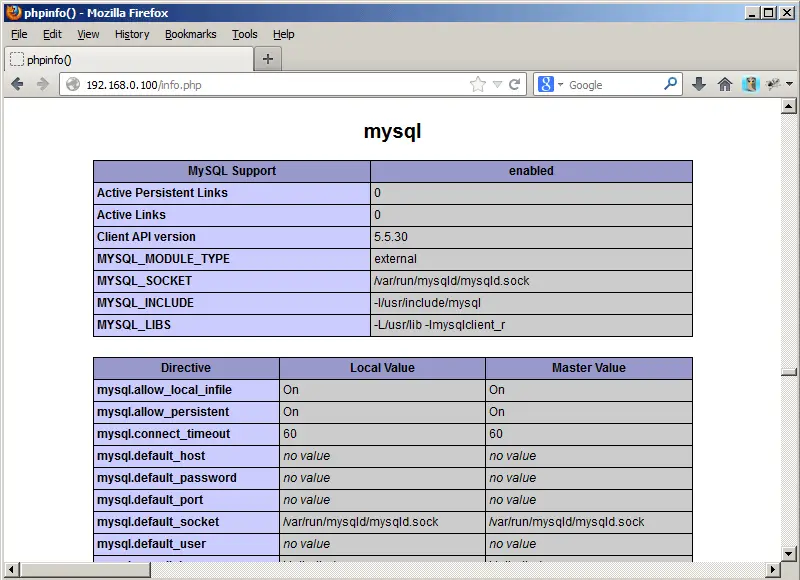Open the Google search engine dropdown
The image size is (800, 580).
point(560,85)
